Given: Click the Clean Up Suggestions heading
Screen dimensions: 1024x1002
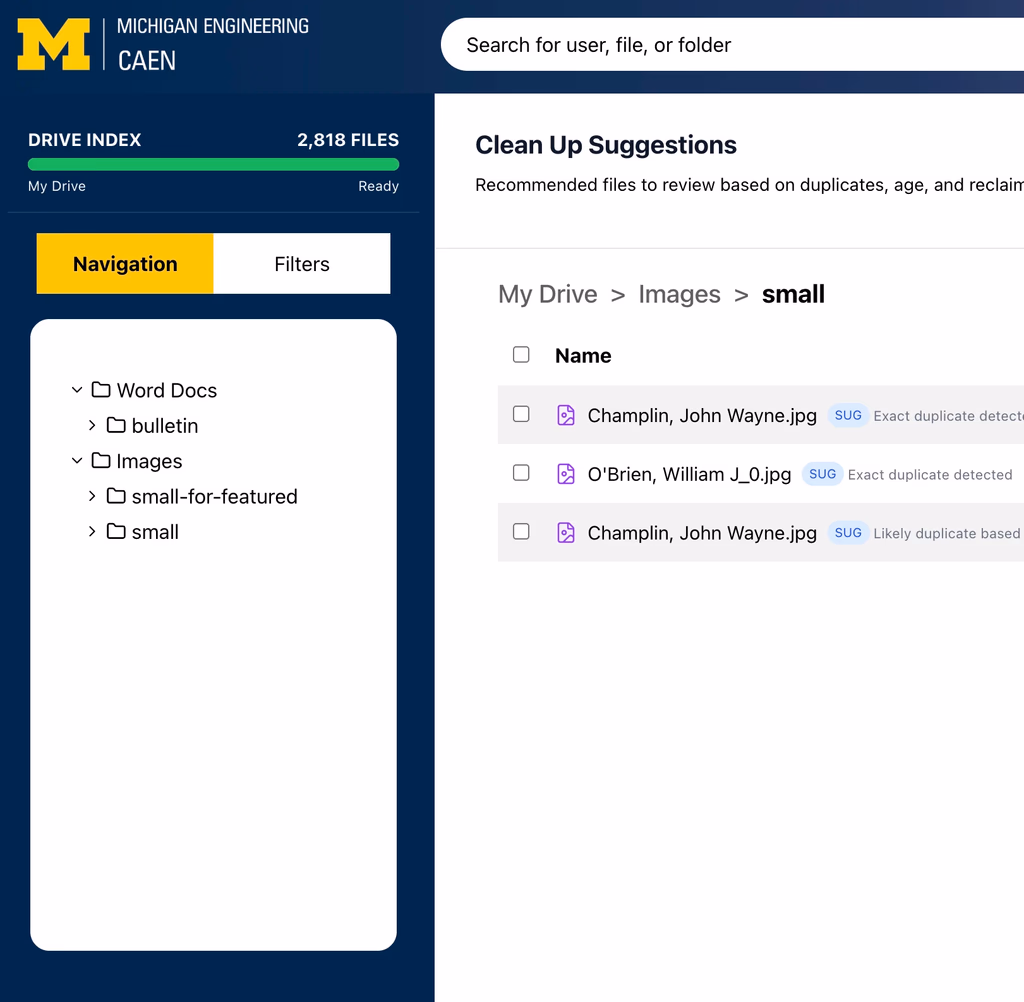Looking at the screenshot, I should (x=605, y=145).
